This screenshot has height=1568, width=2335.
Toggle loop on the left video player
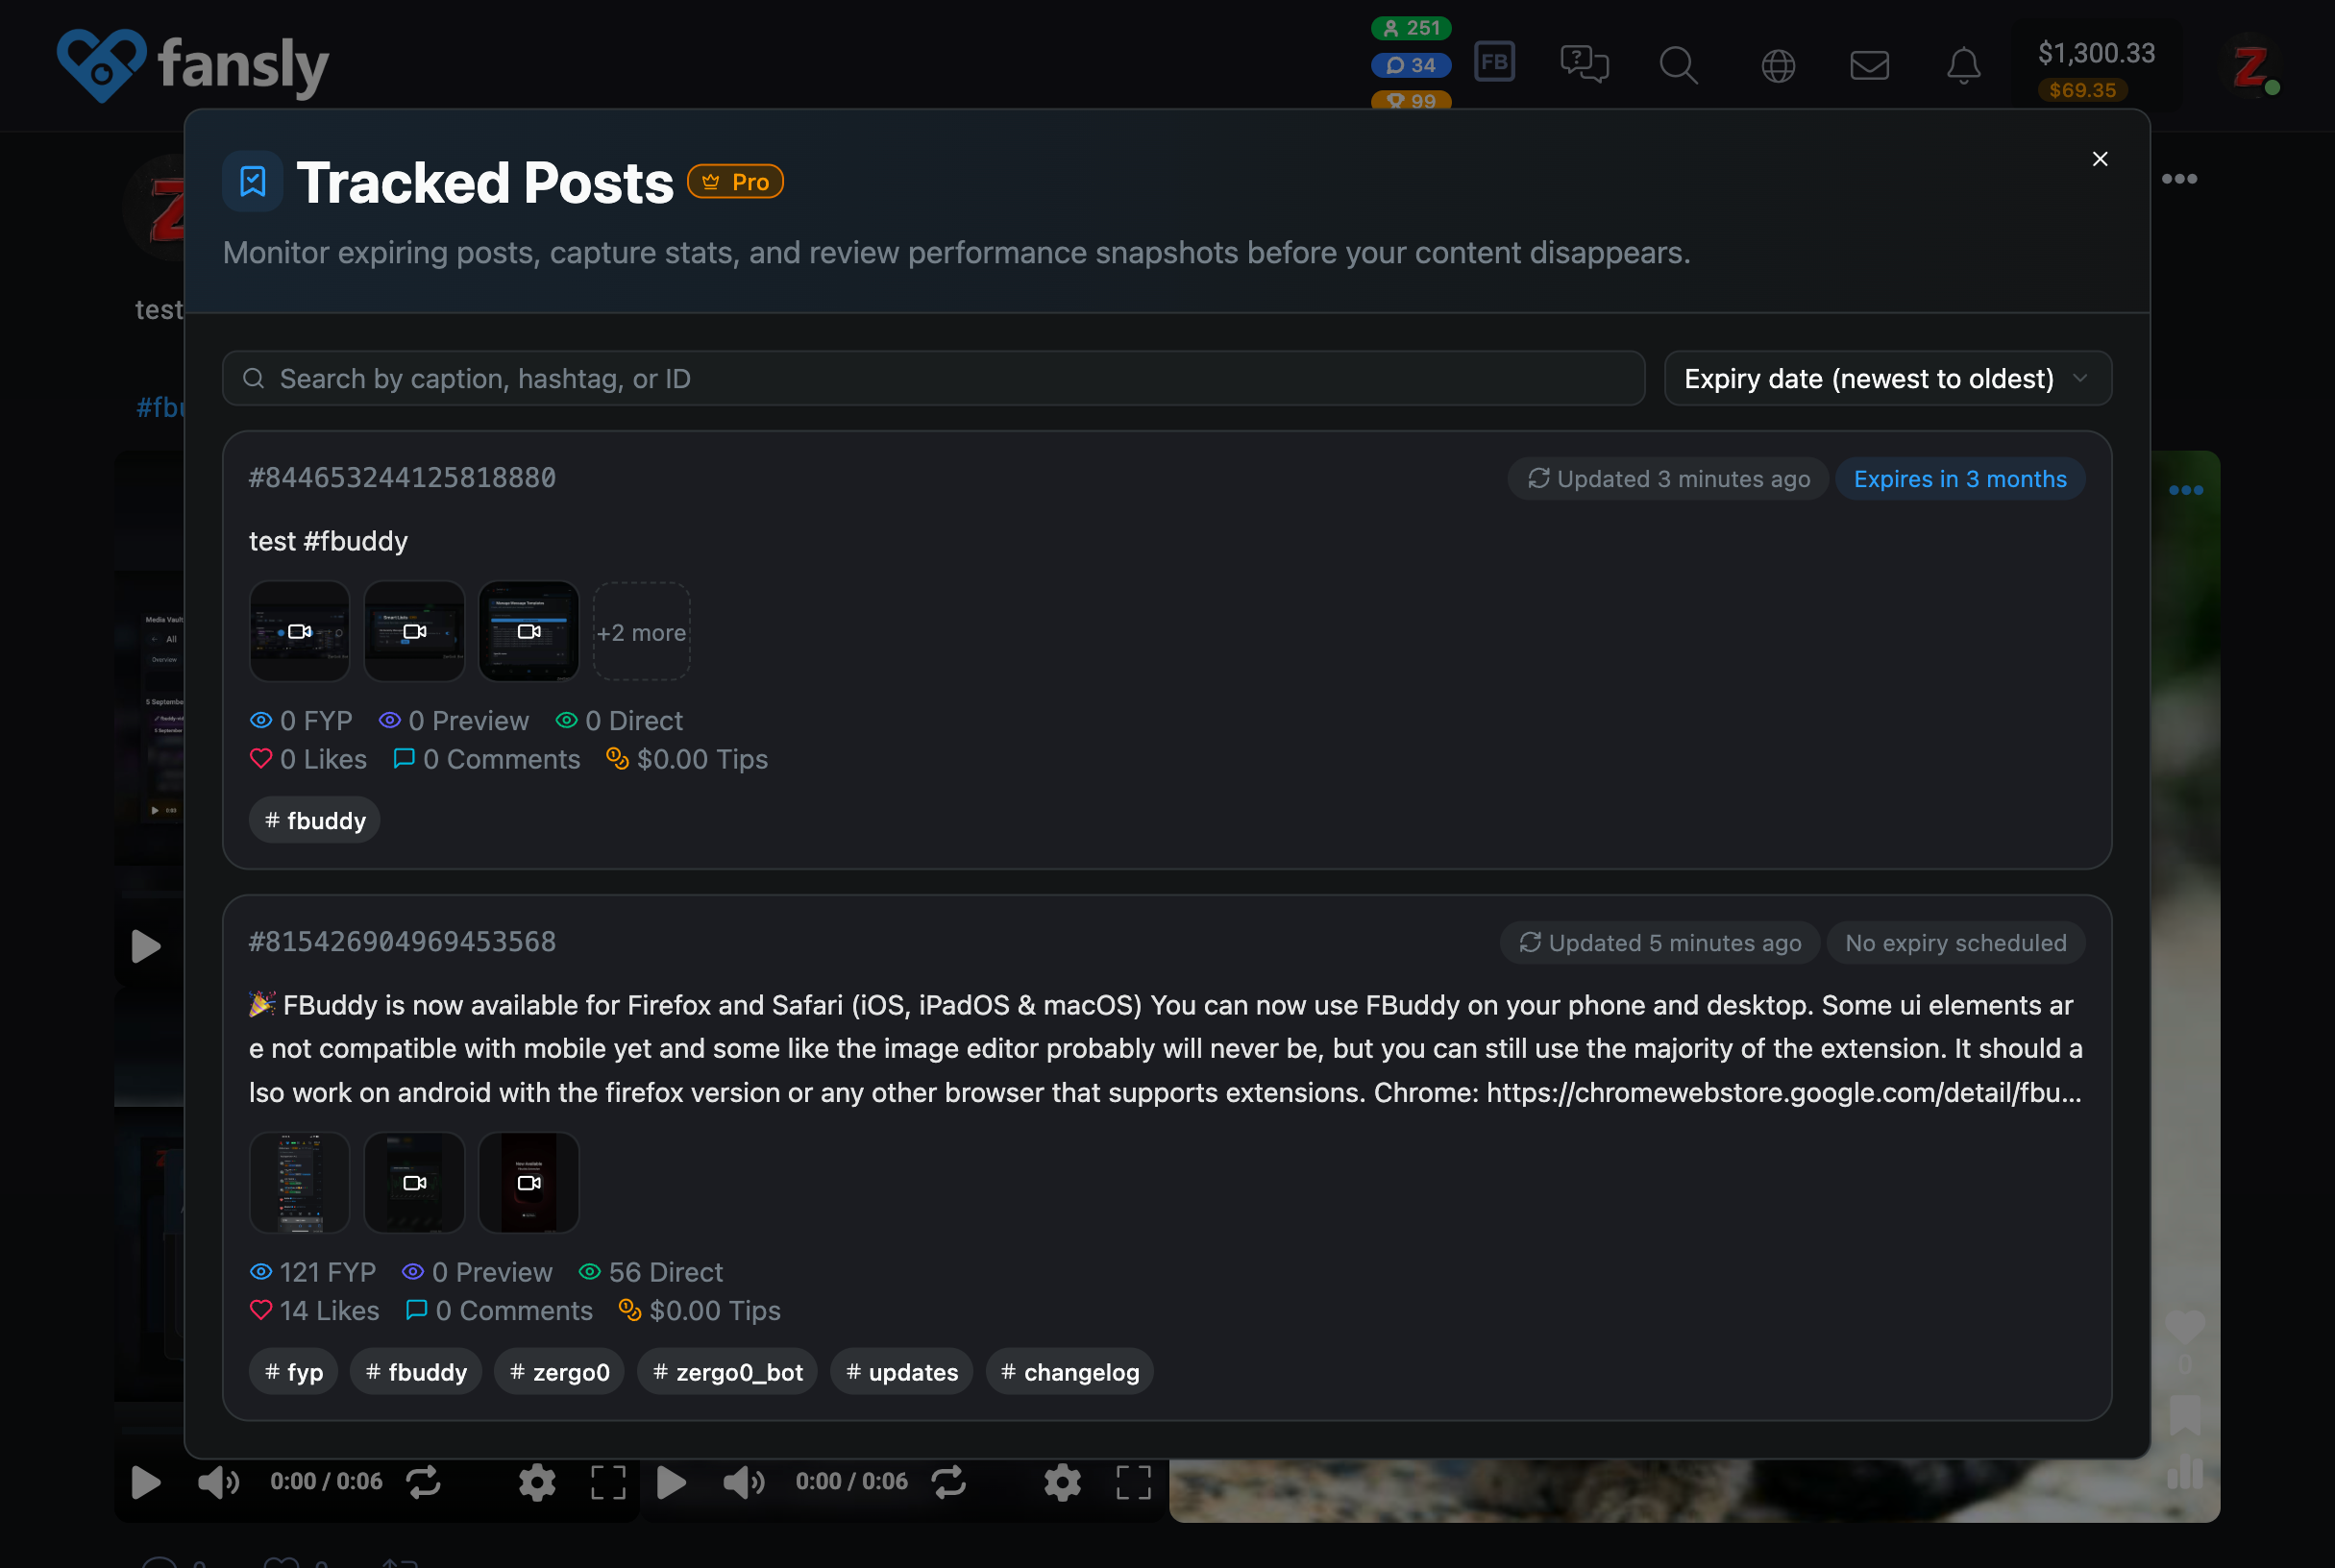[424, 1483]
